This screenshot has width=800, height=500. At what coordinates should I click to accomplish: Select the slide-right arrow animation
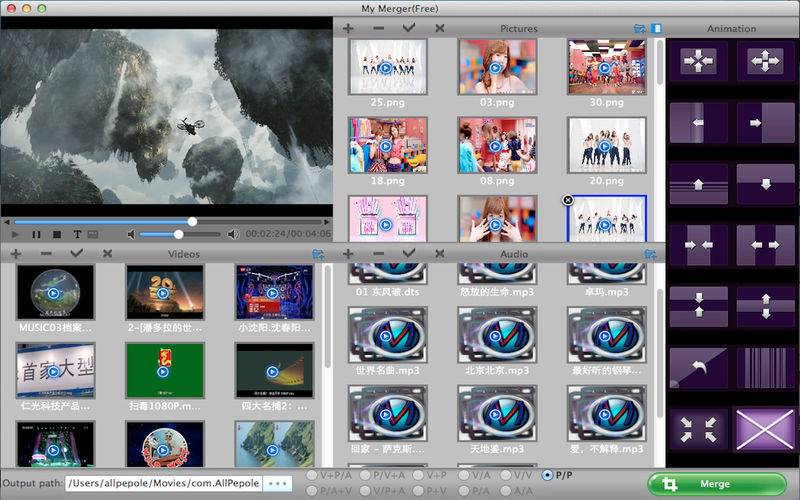pos(765,122)
